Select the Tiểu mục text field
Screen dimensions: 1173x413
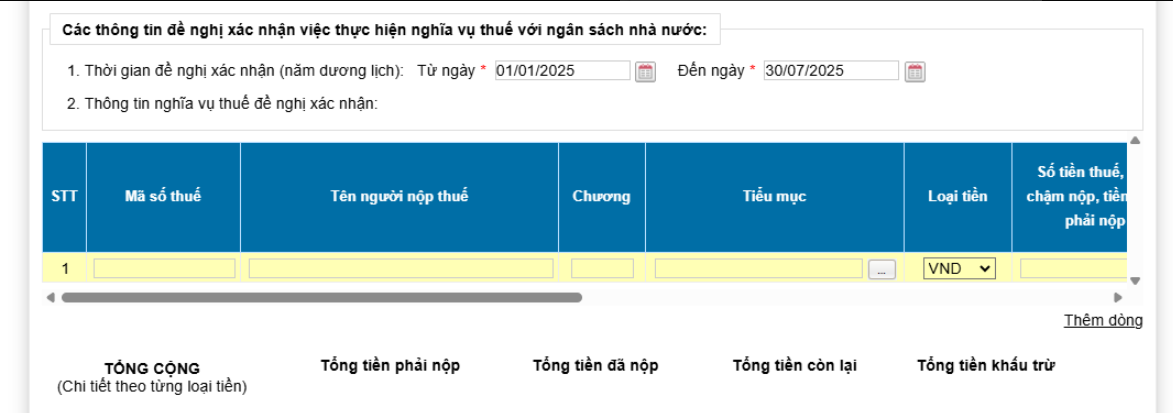(758, 268)
